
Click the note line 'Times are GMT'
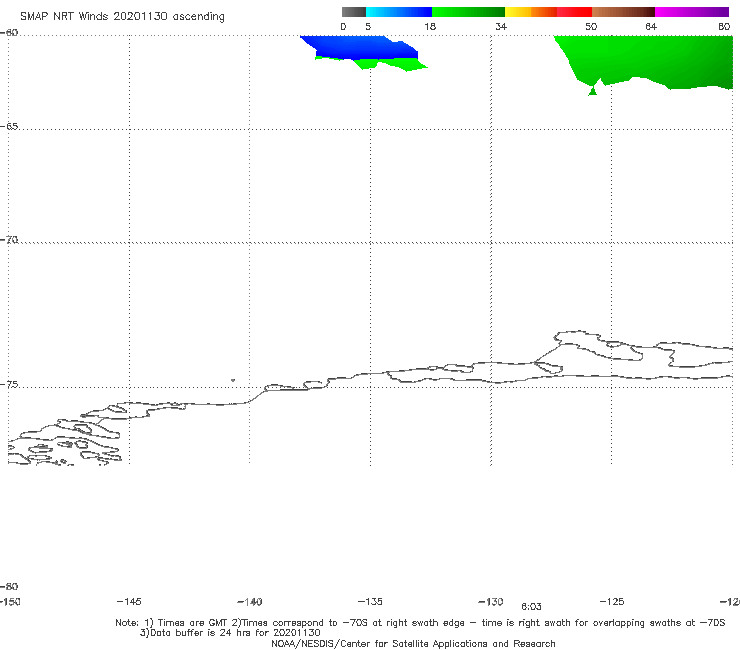[x=193, y=623]
